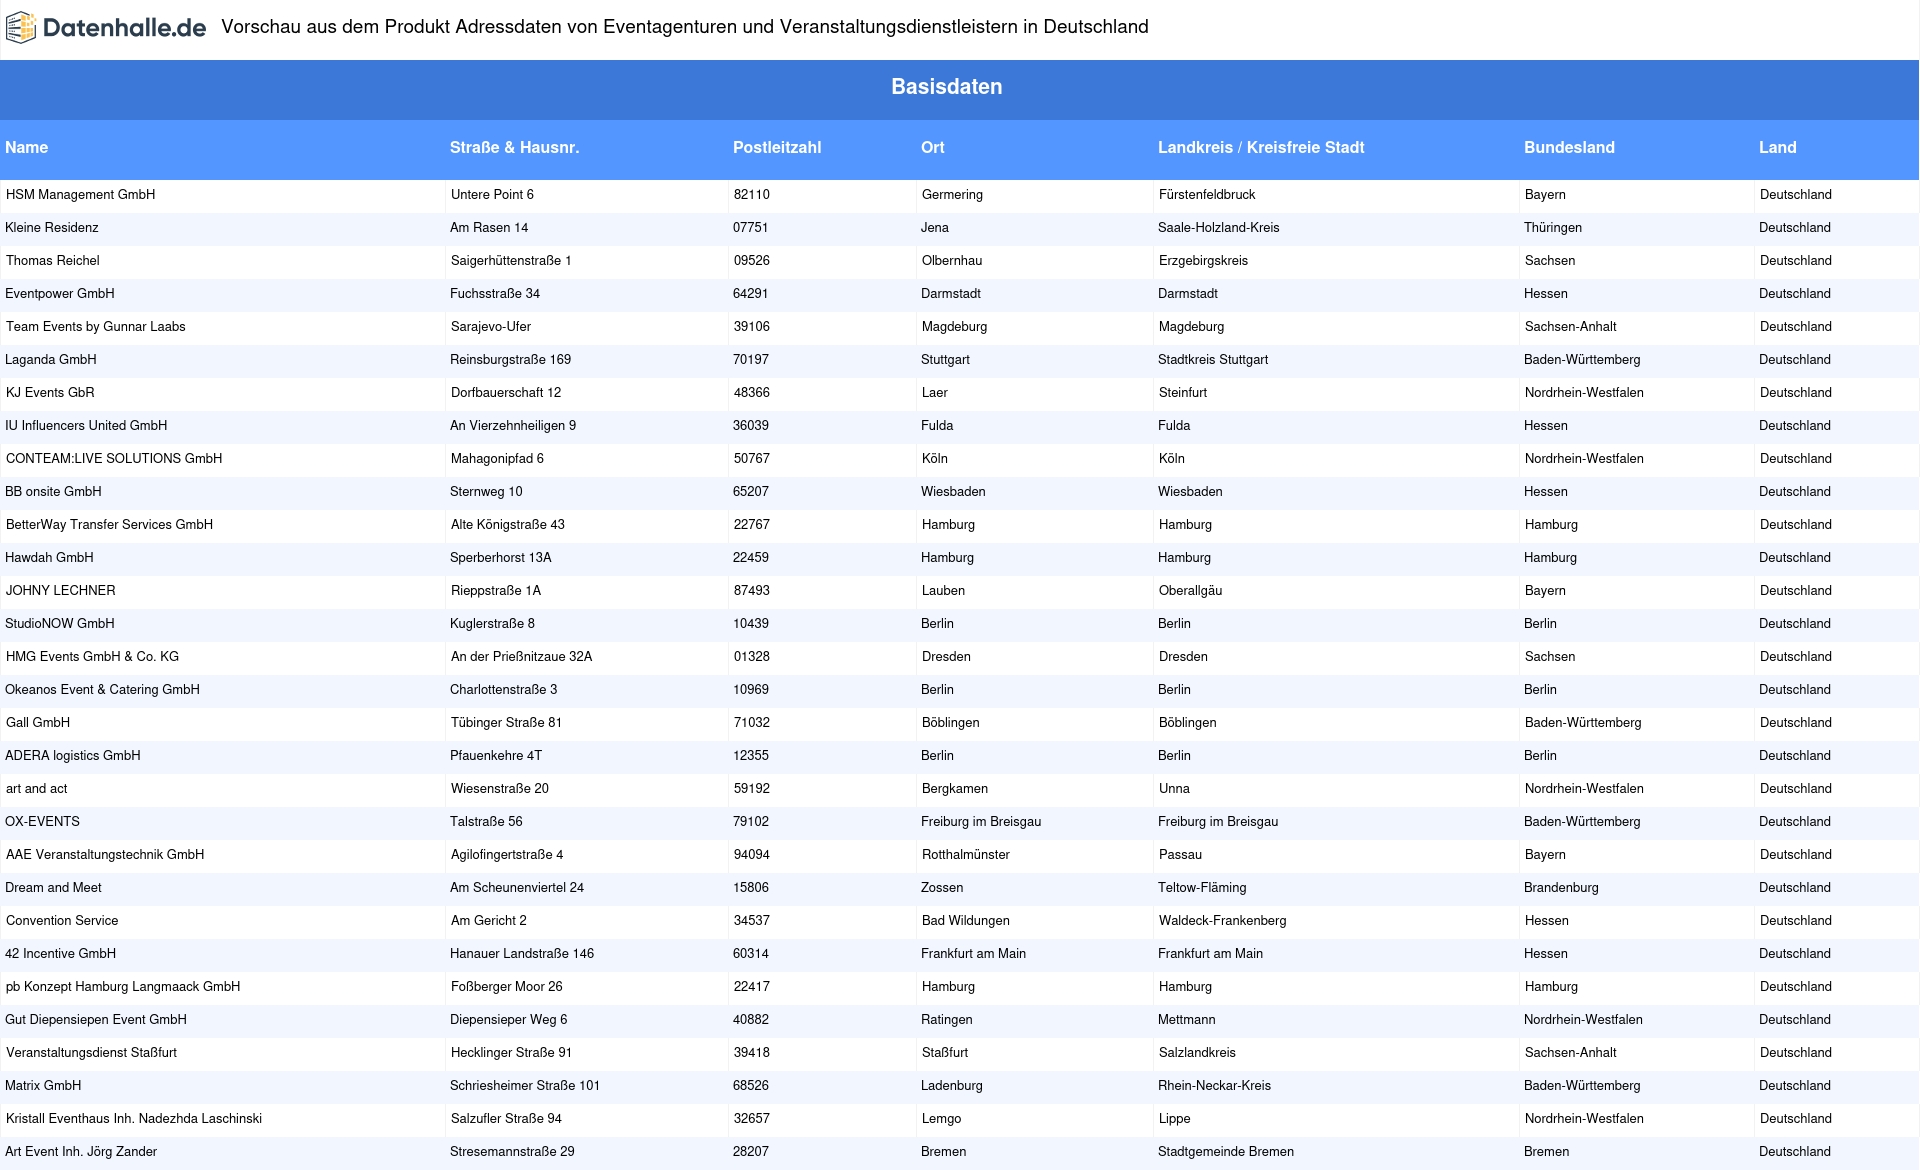Click the KJ Events GbR name
Viewport: 1920px width, 1170px height.
tap(50, 393)
